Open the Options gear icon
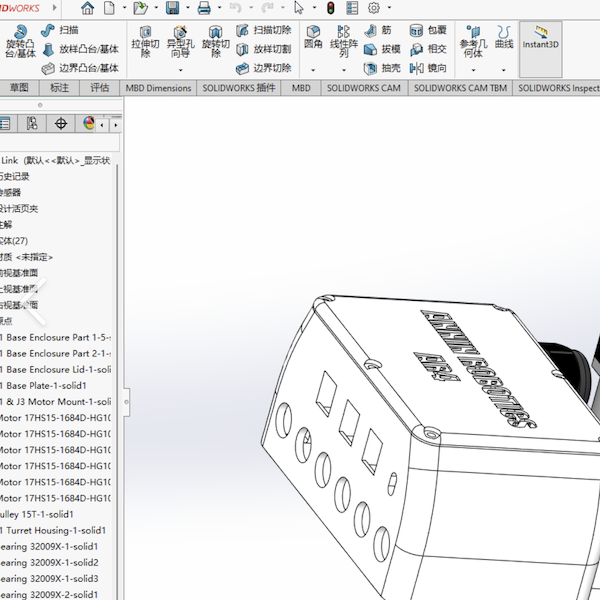The image size is (600, 600). tap(374, 8)
